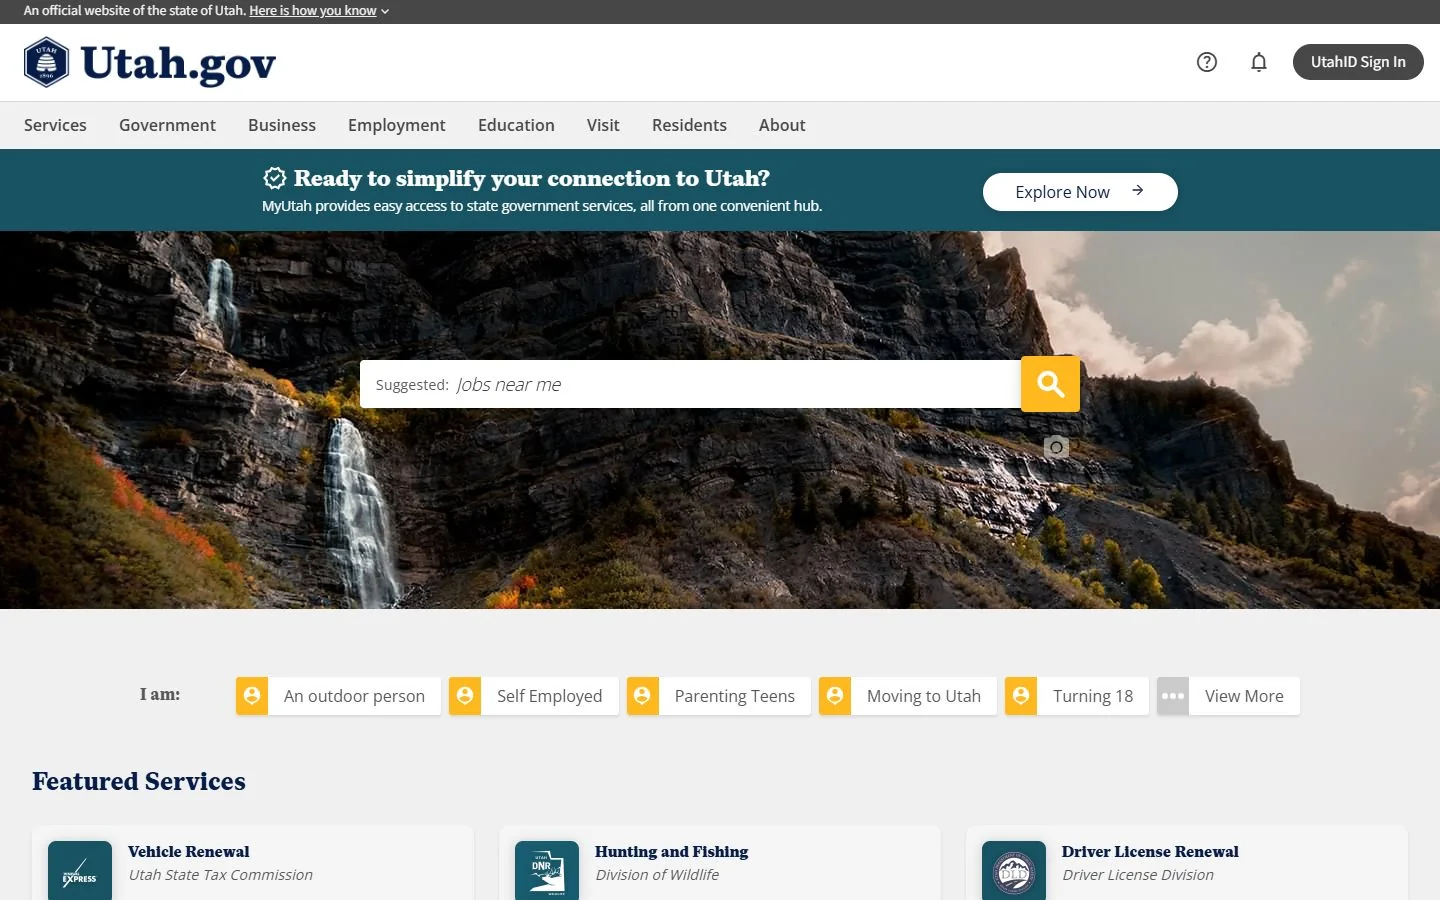
Task: Select the Parenting Teens label
Action: 735,696
